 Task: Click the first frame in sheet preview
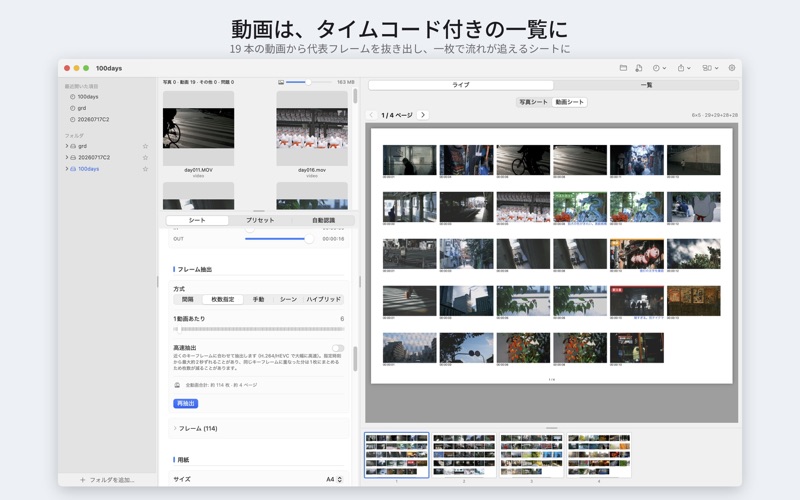pyautogui.click(x=410, y=160)
